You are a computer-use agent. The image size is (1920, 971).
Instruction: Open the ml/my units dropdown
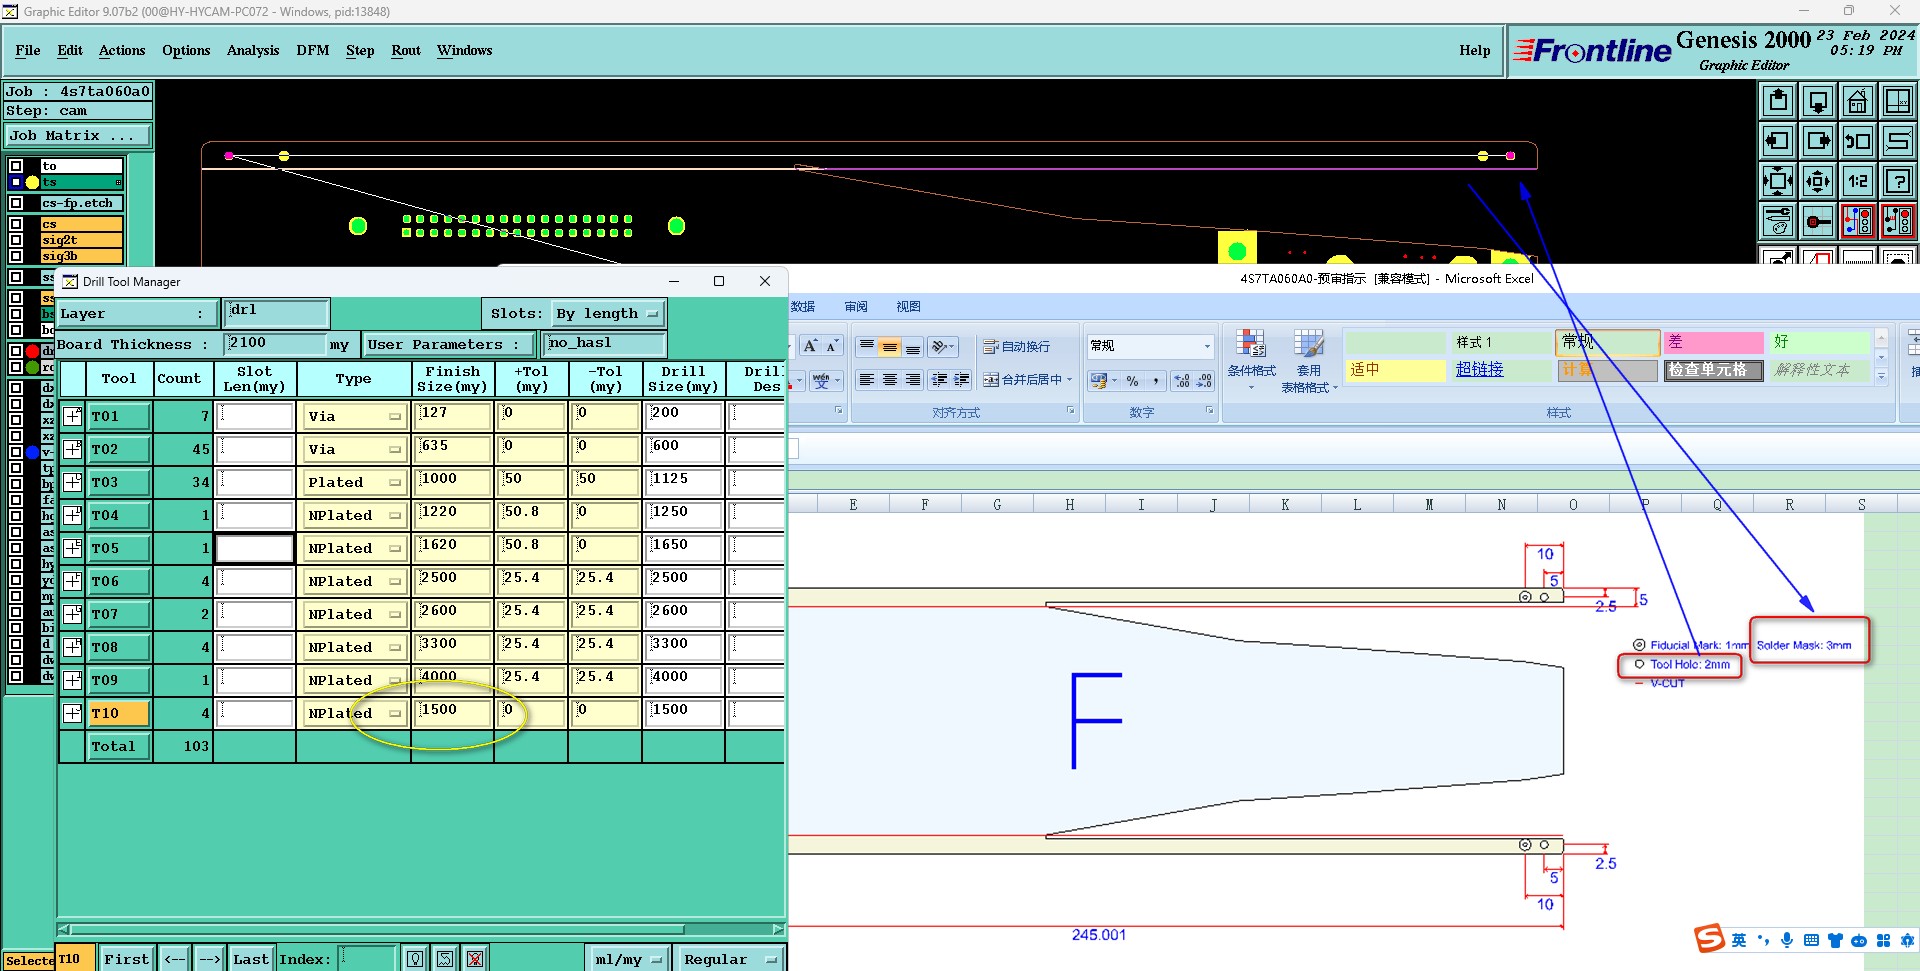(x=628, y=959)
